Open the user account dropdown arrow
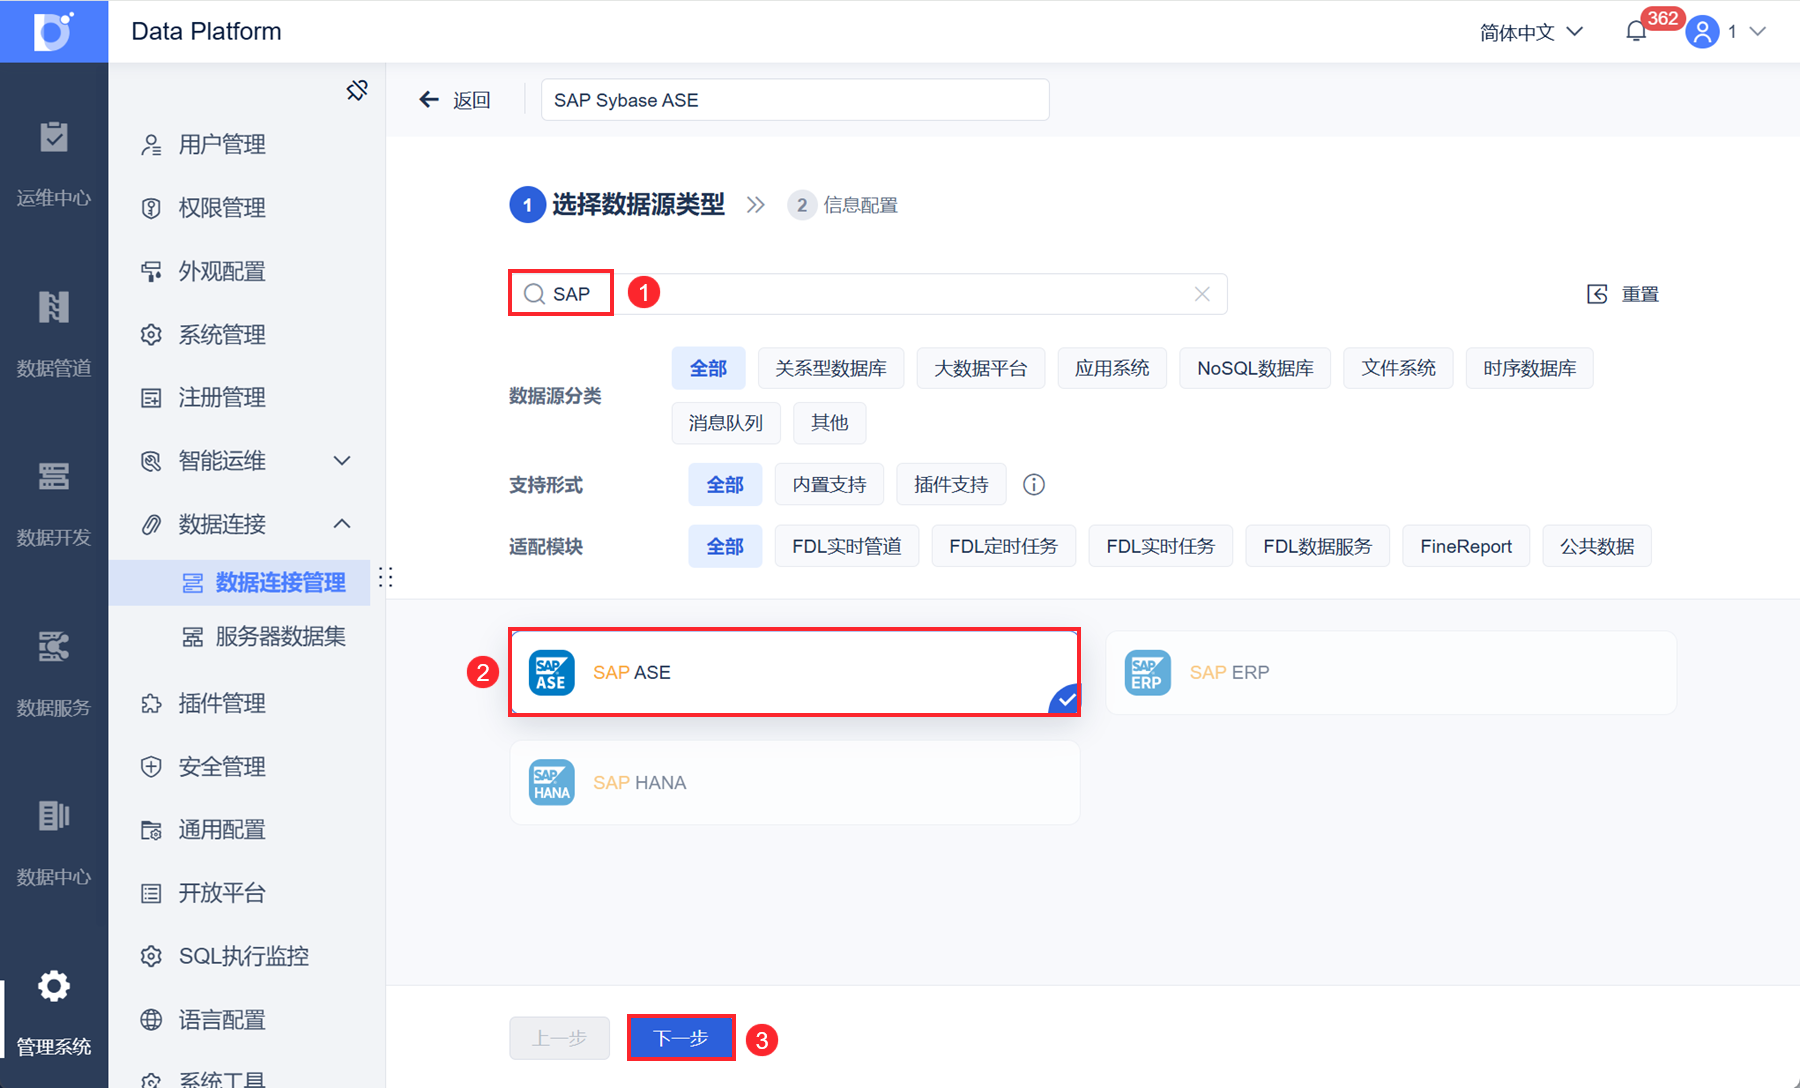 pos(1757,32)
